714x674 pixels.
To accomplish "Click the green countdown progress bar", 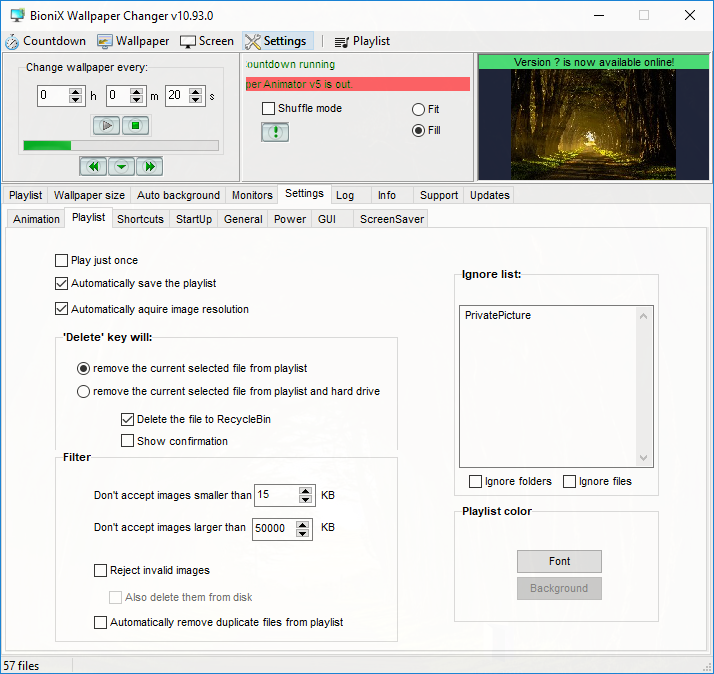I will [x=121, y=145].
